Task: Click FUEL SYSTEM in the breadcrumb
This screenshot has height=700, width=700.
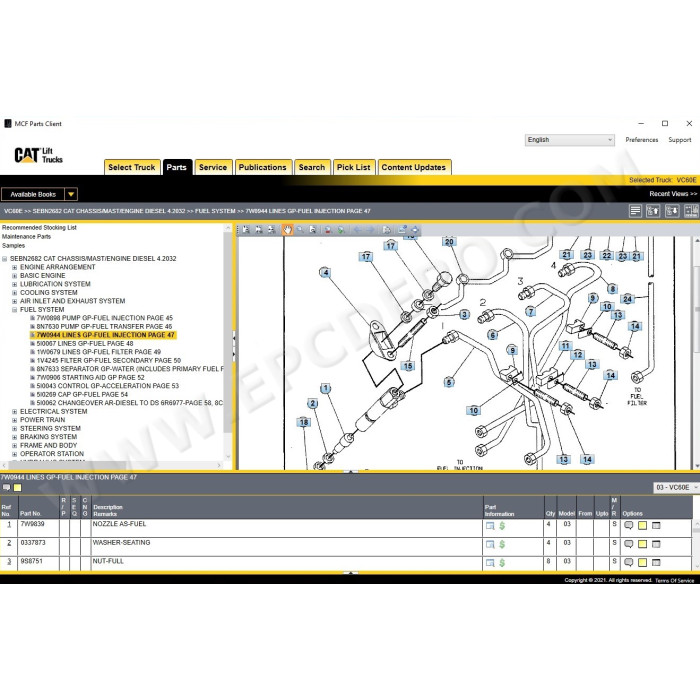Action: pyautogui.click(x=215, y=211)
